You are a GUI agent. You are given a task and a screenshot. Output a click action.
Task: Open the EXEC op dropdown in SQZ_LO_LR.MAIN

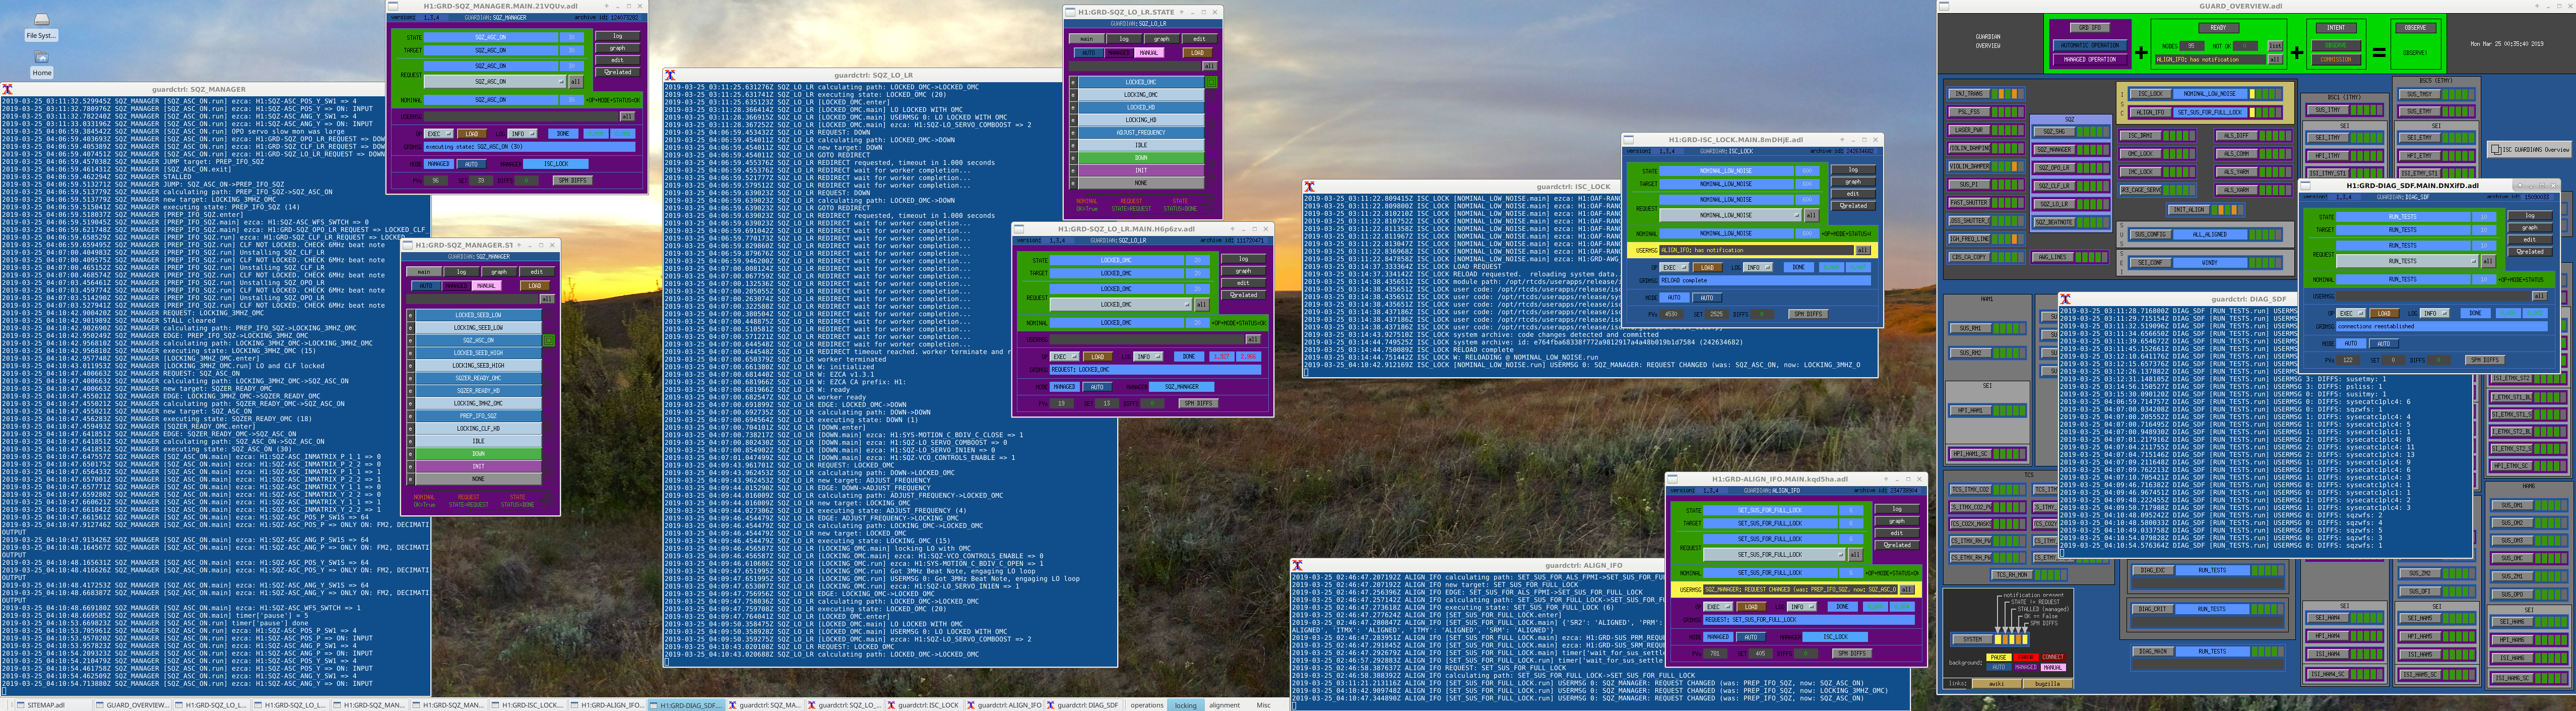point(1064,357)
